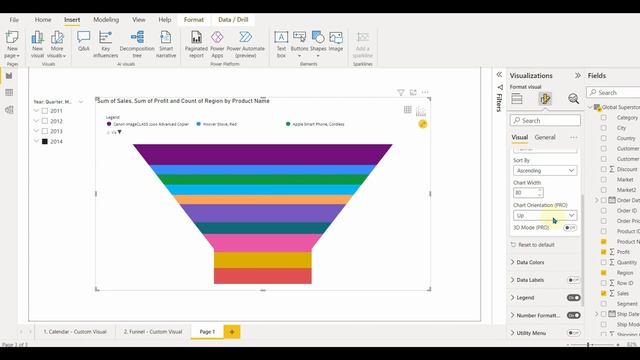Uncheck the Profit field checkbox
Viewport: 640px width, 360px height.
coord(603,252)
